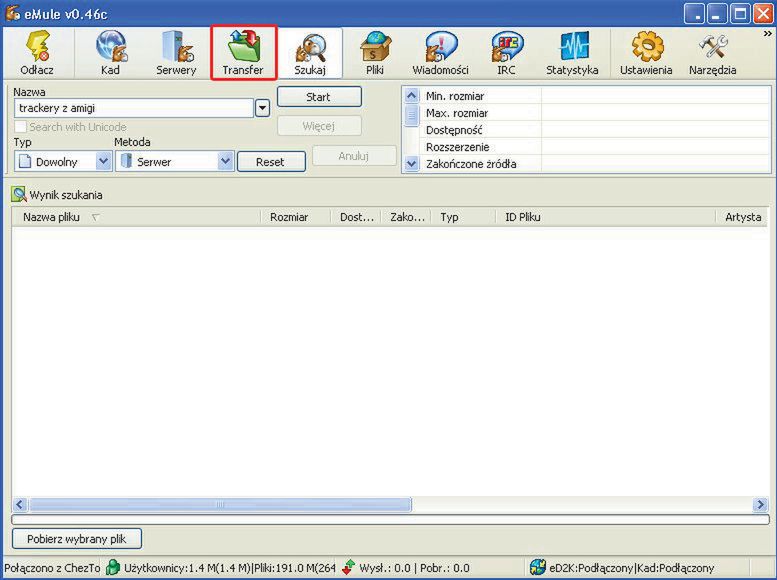Click the Nazwa search text field
This screenshot has height=580, width=777.
(134, 108)
